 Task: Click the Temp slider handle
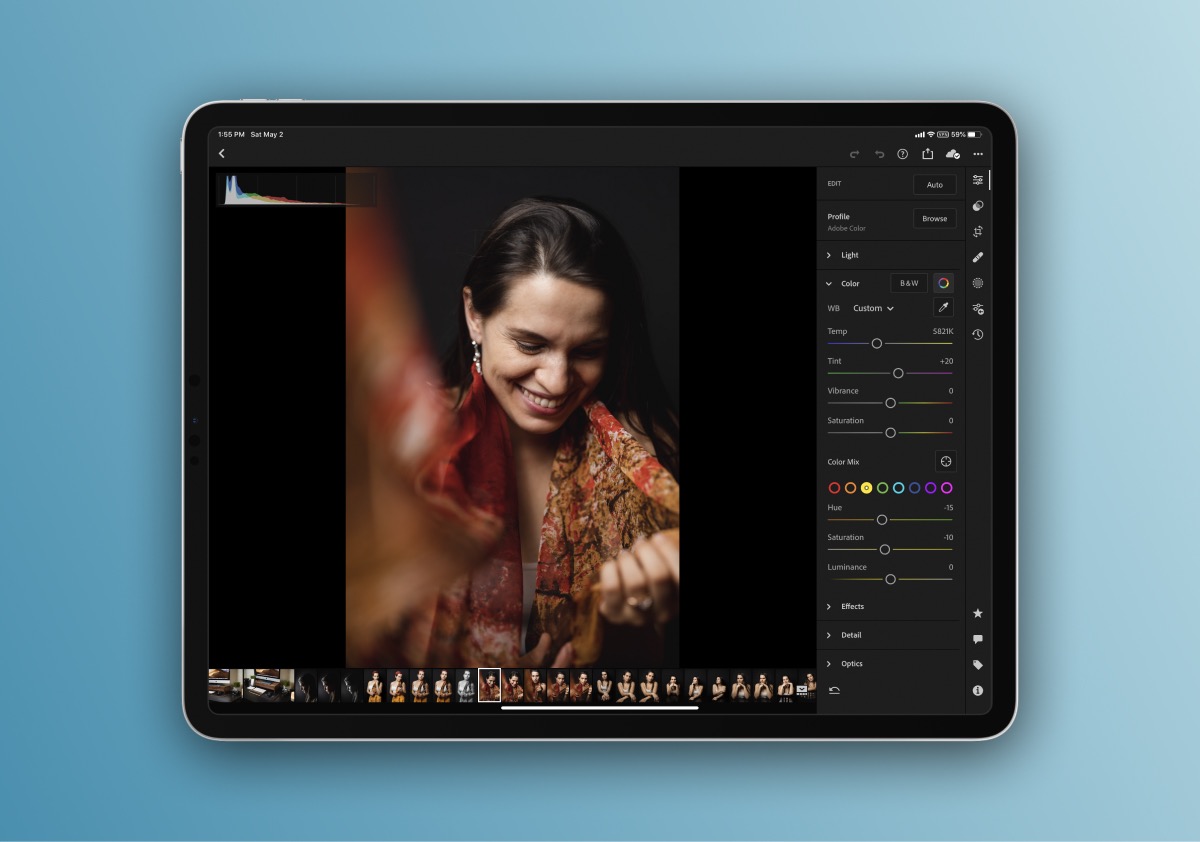click(x=877, y=343)
